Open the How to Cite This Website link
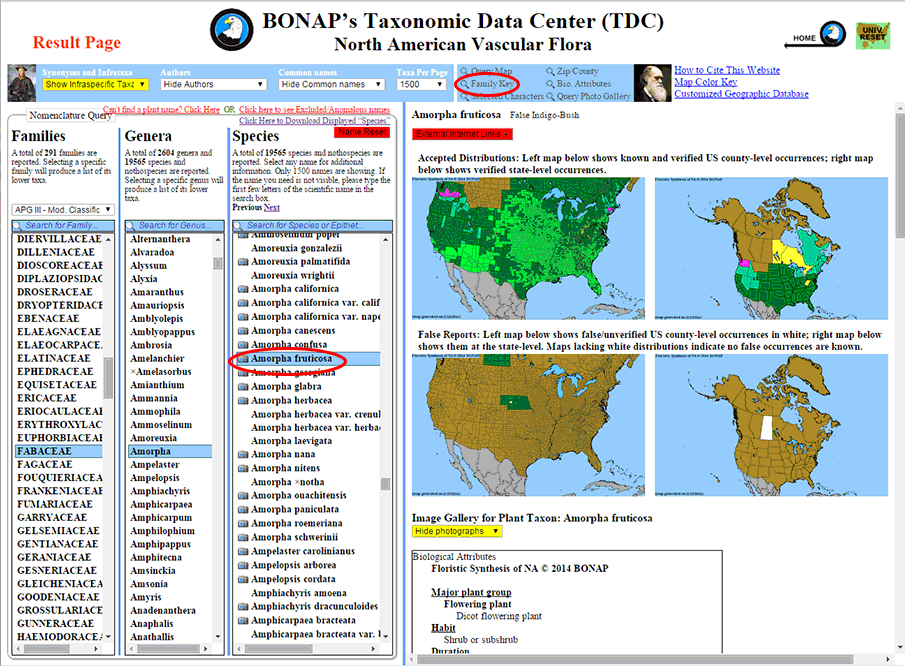The height and width of the screenshot is (666, 905). pyautogui.click(x=727, y=70)
